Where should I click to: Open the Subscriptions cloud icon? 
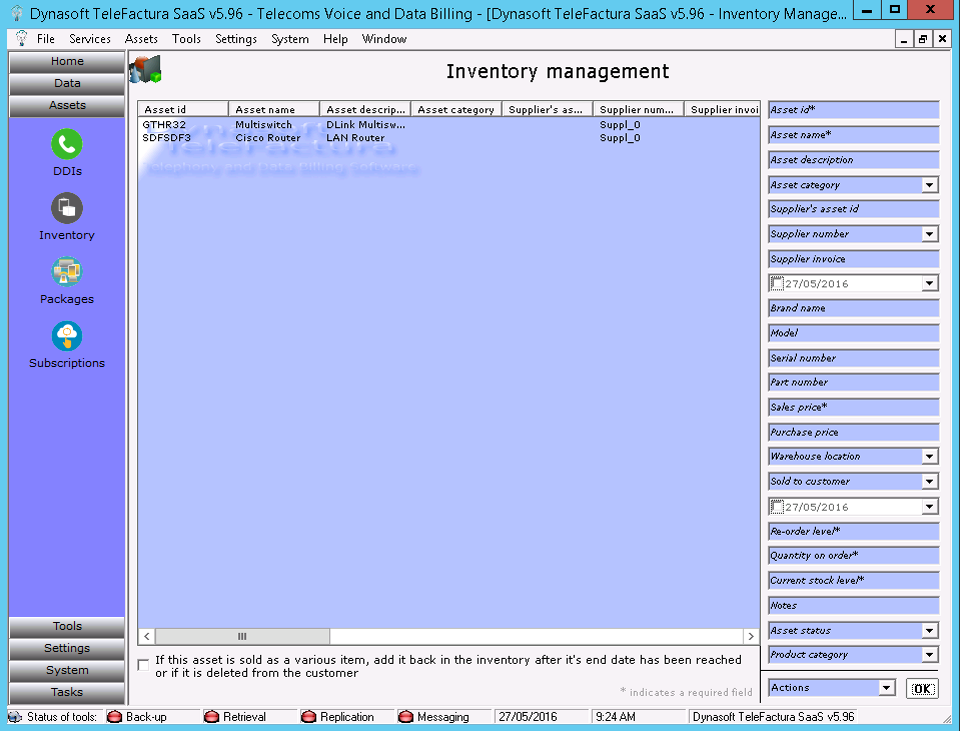[67, 336]
